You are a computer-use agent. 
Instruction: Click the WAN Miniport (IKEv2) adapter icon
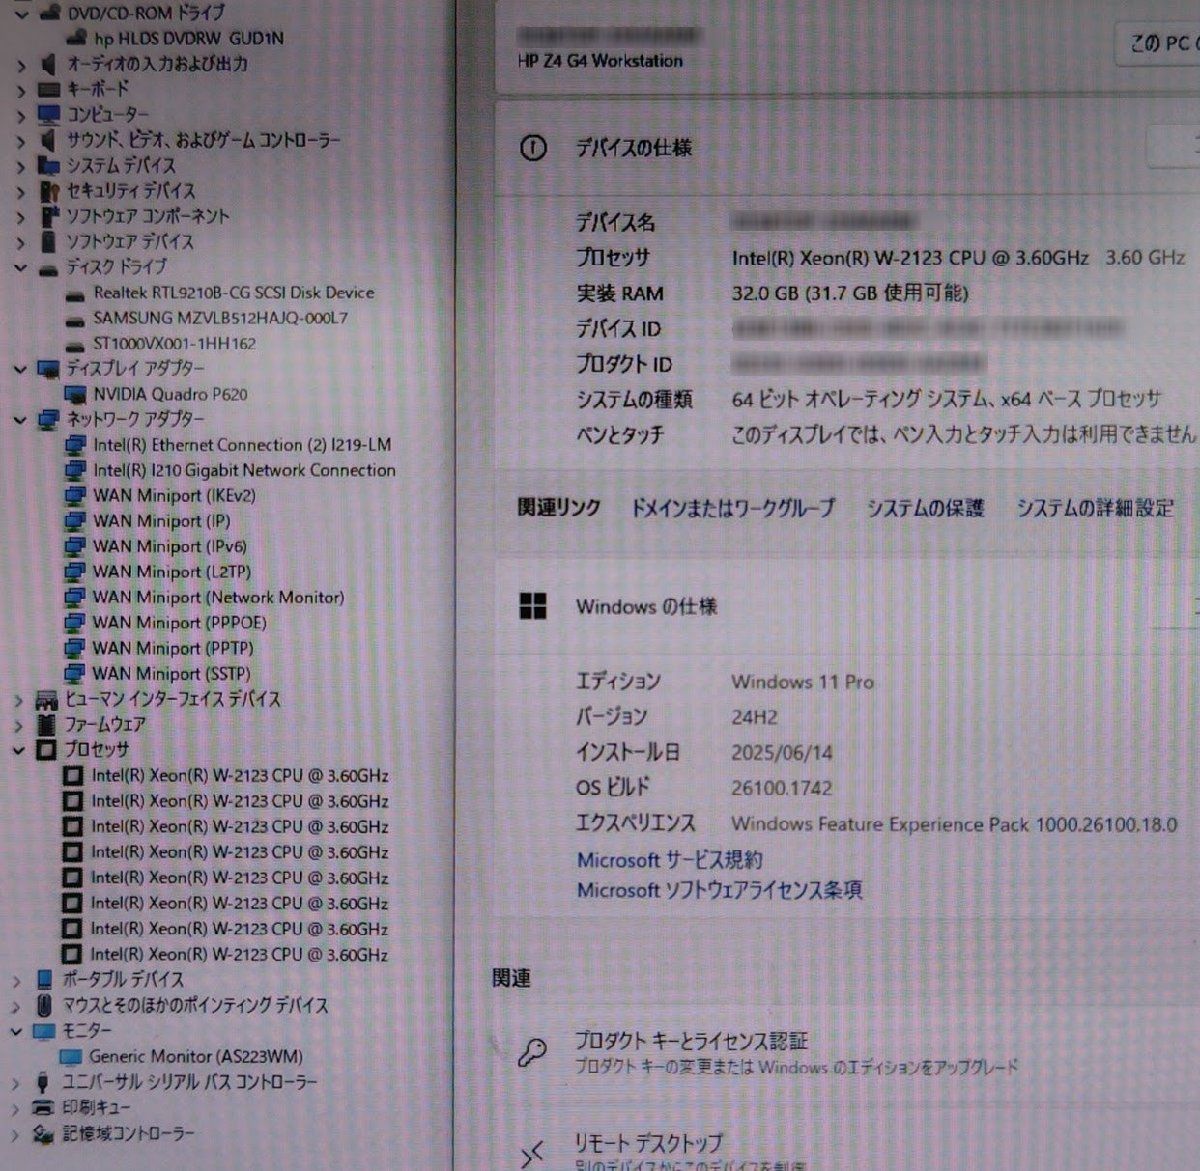74,495
